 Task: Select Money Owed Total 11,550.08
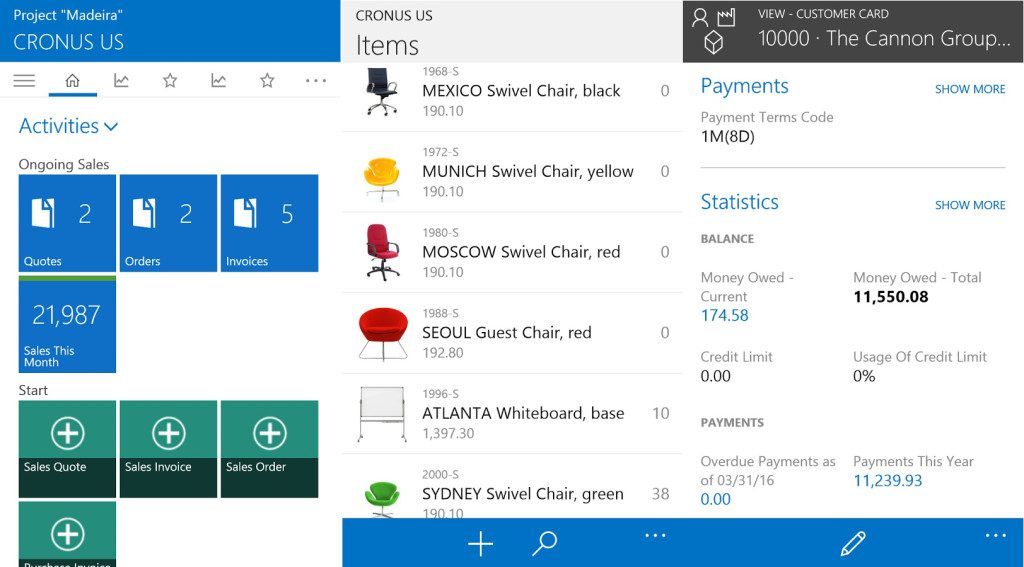pyautogui.click(x=891, y=297)
